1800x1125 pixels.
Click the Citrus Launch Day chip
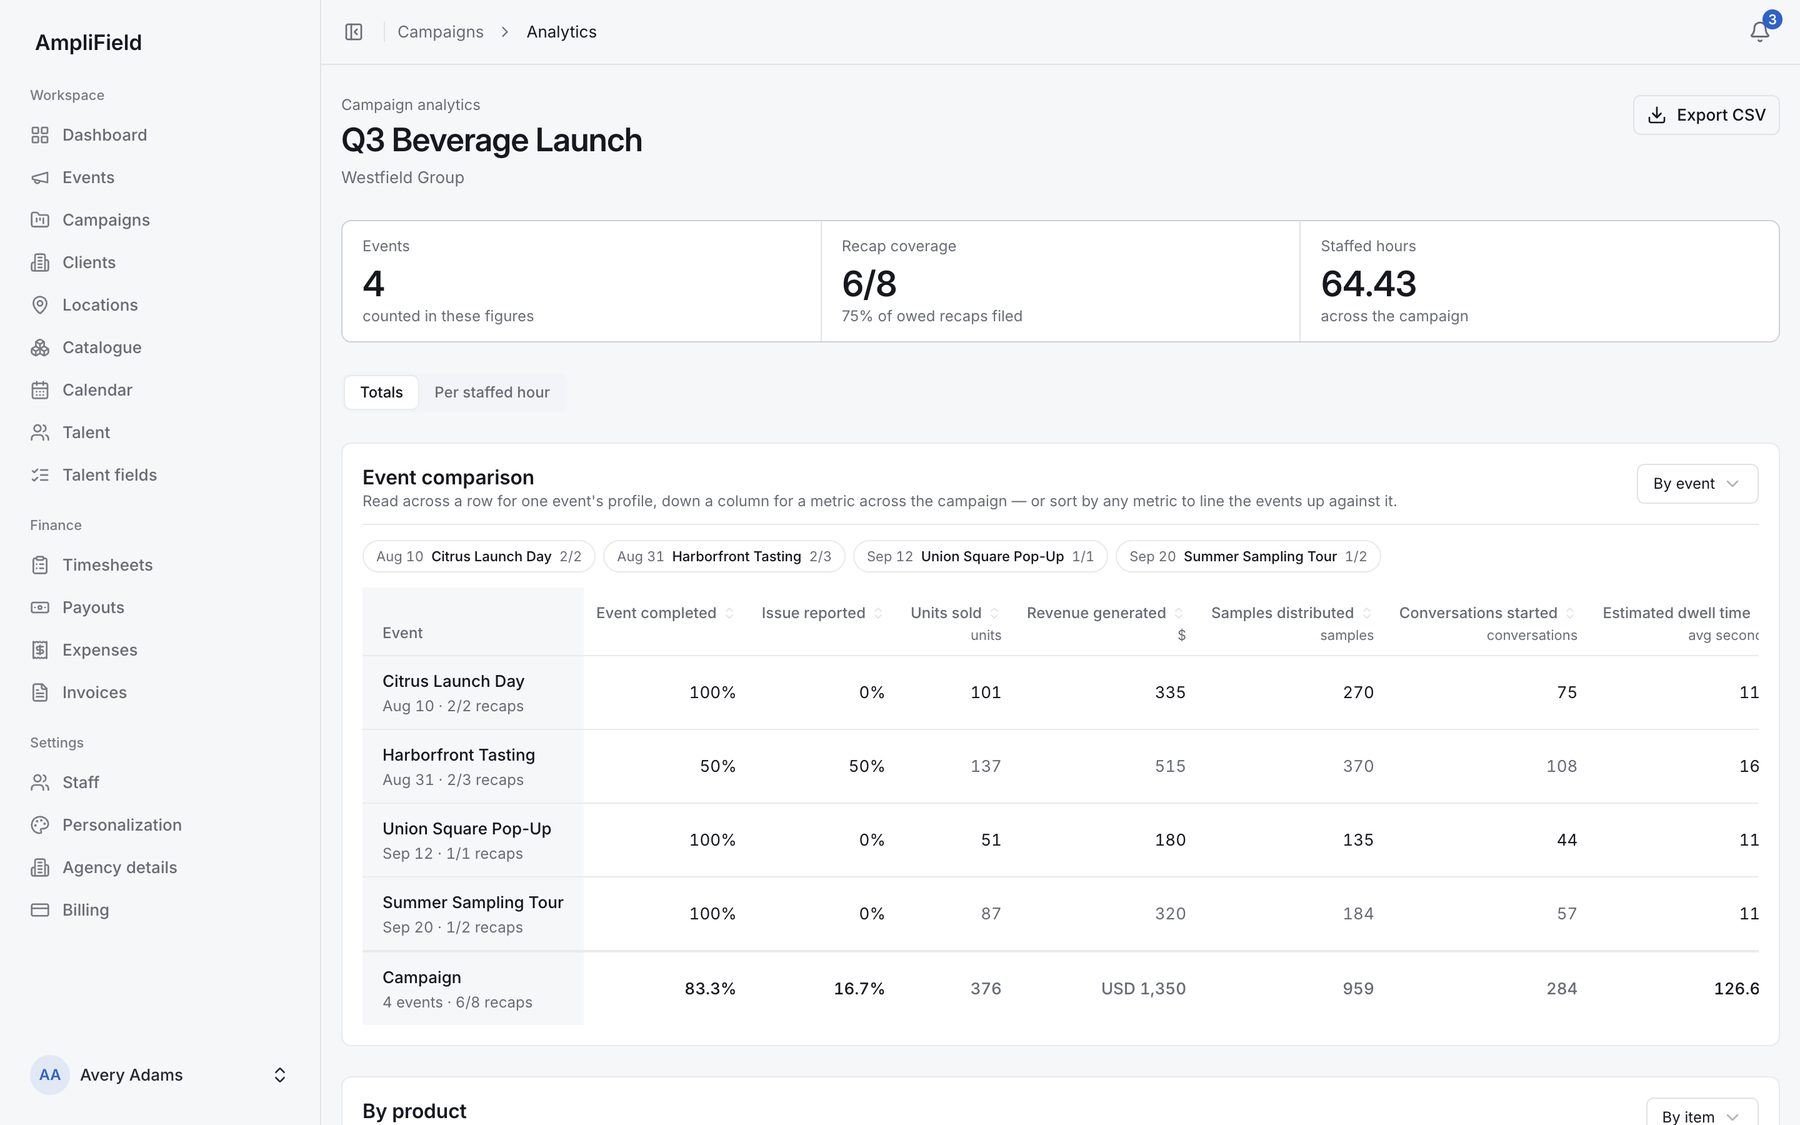479,557
